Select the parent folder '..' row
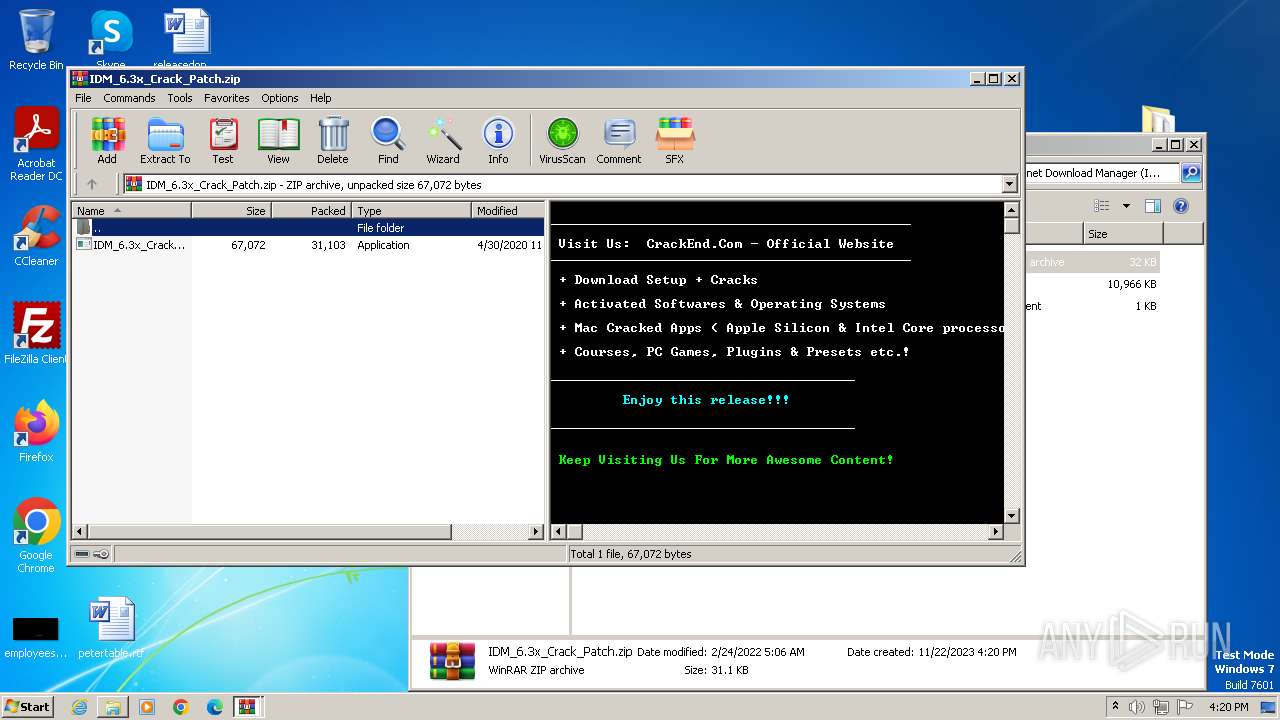The image size is (1280, 720). [x=308, y=228]
